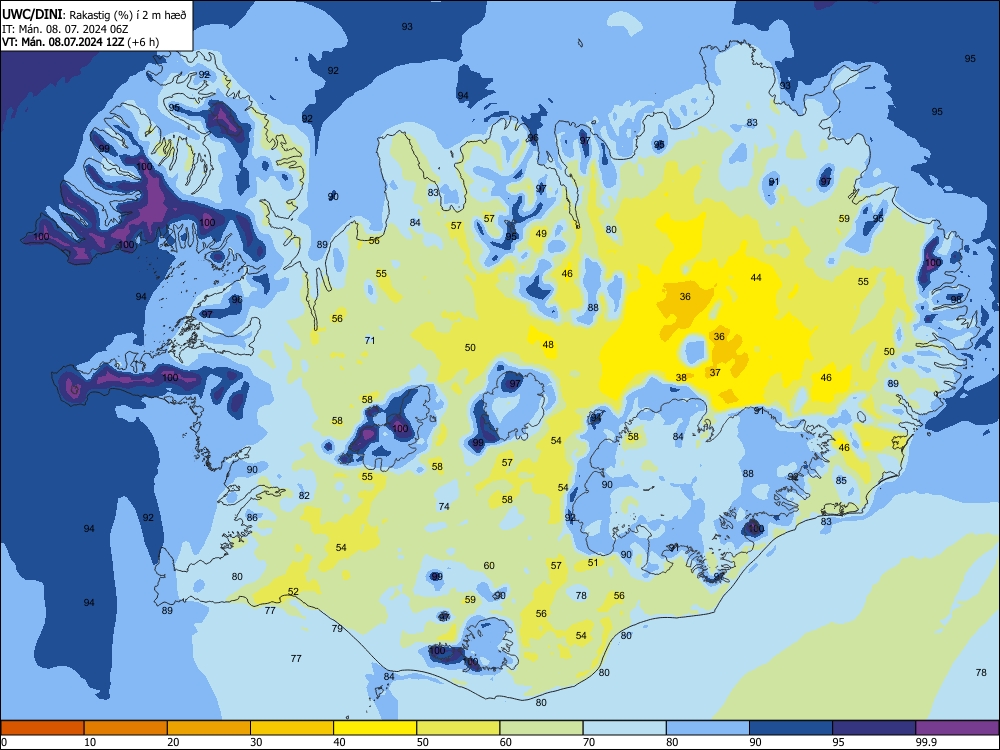Select the '74' humidity value on map
Image resolution: width=1000 pixels, height=750 pixels.
444,506
